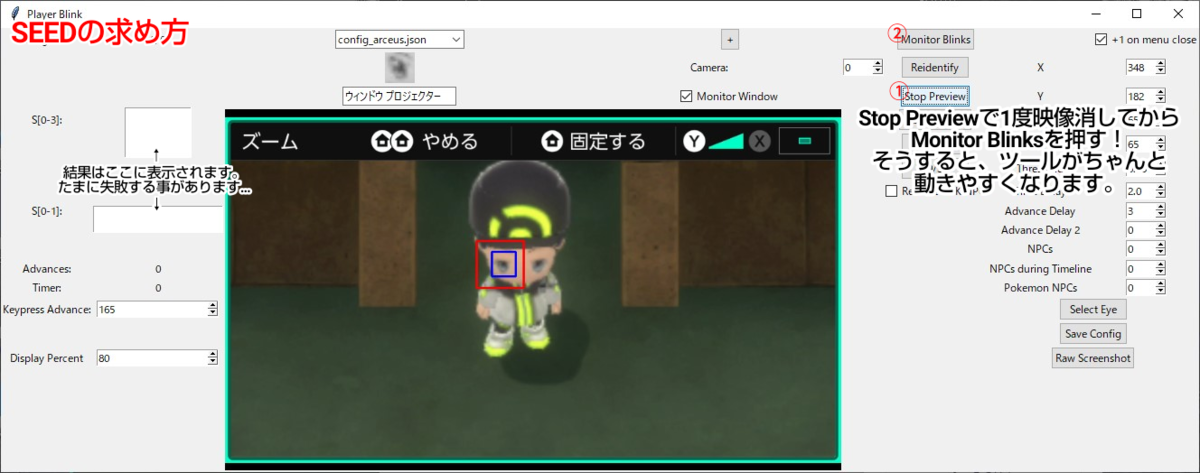Viewport: 1200px width, 473px height.
Task: Click the Player Blink feather title icon
Action: point(14,13)
